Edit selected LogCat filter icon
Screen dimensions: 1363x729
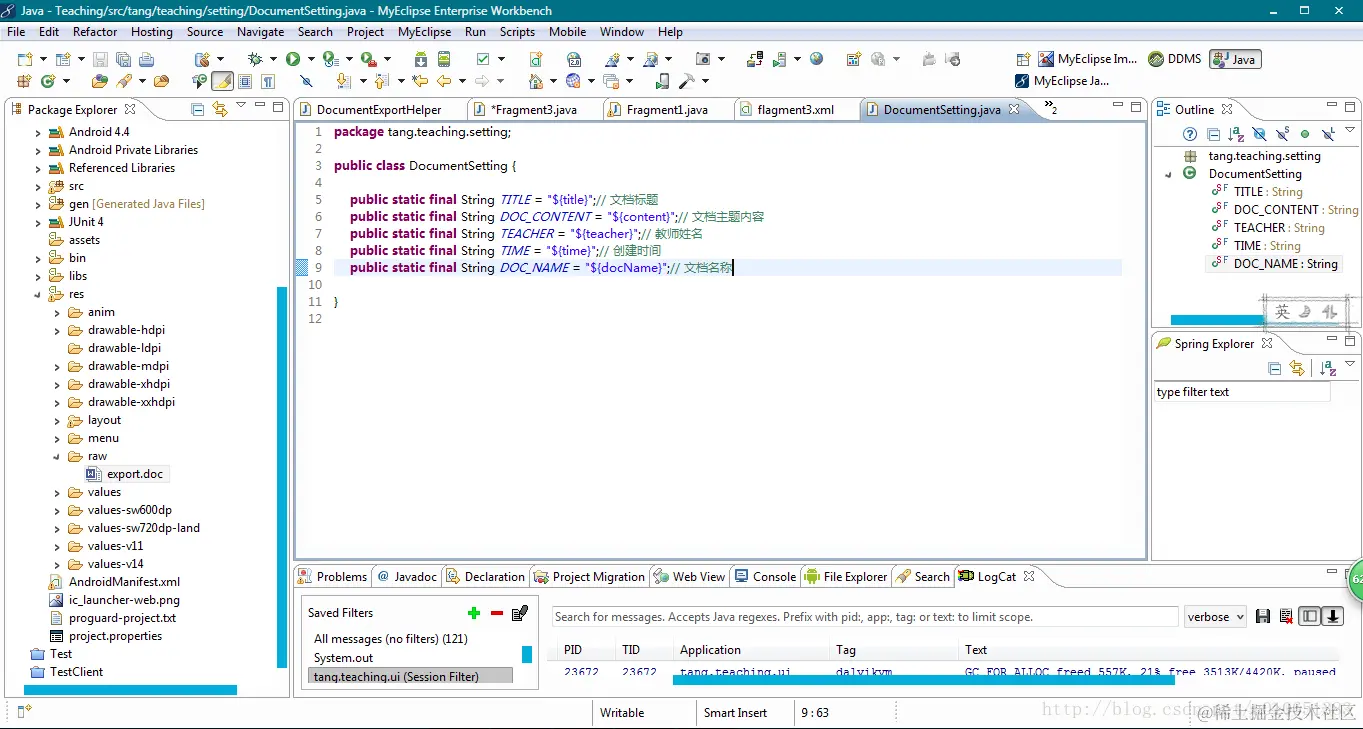click(x=520, y=613)
